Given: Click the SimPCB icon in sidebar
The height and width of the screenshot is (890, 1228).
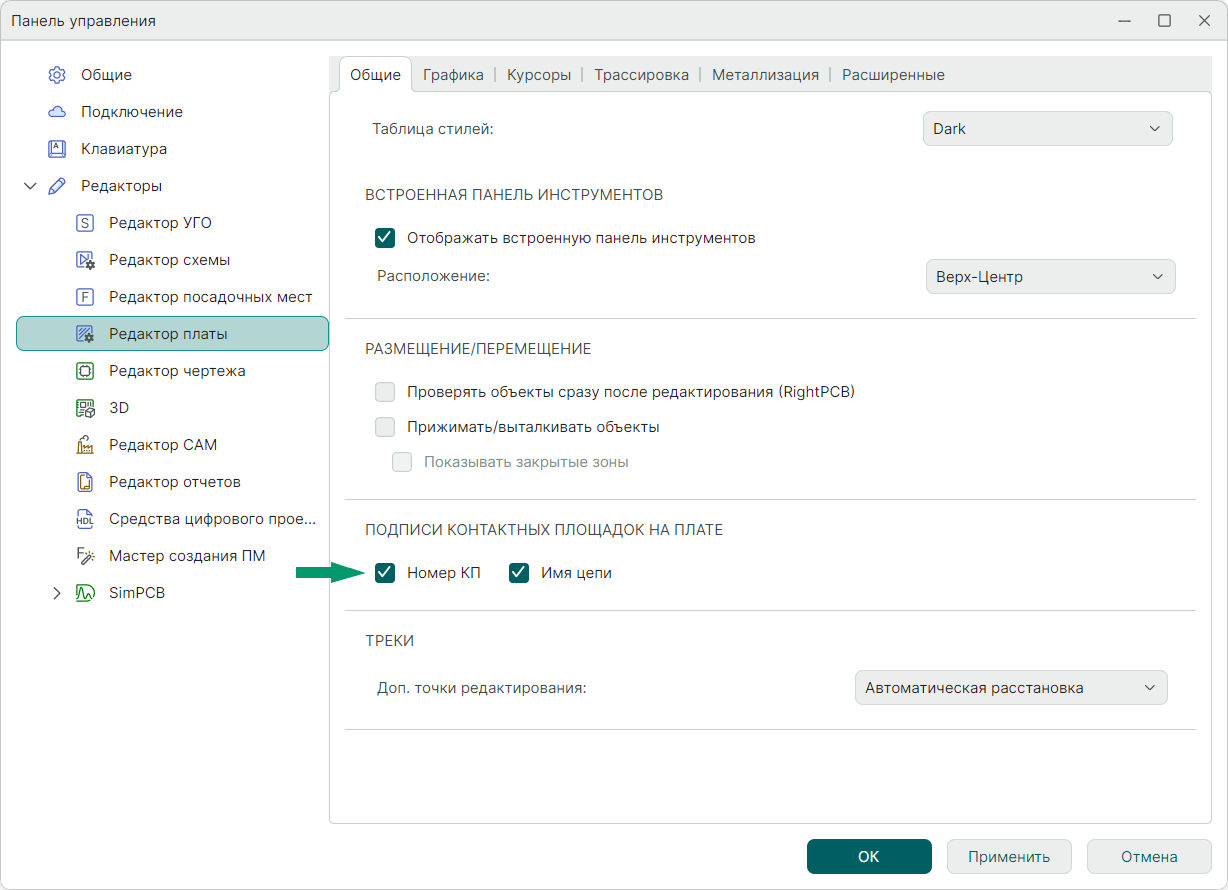Looking at the screenshot, I should click(x=85, y=593).
